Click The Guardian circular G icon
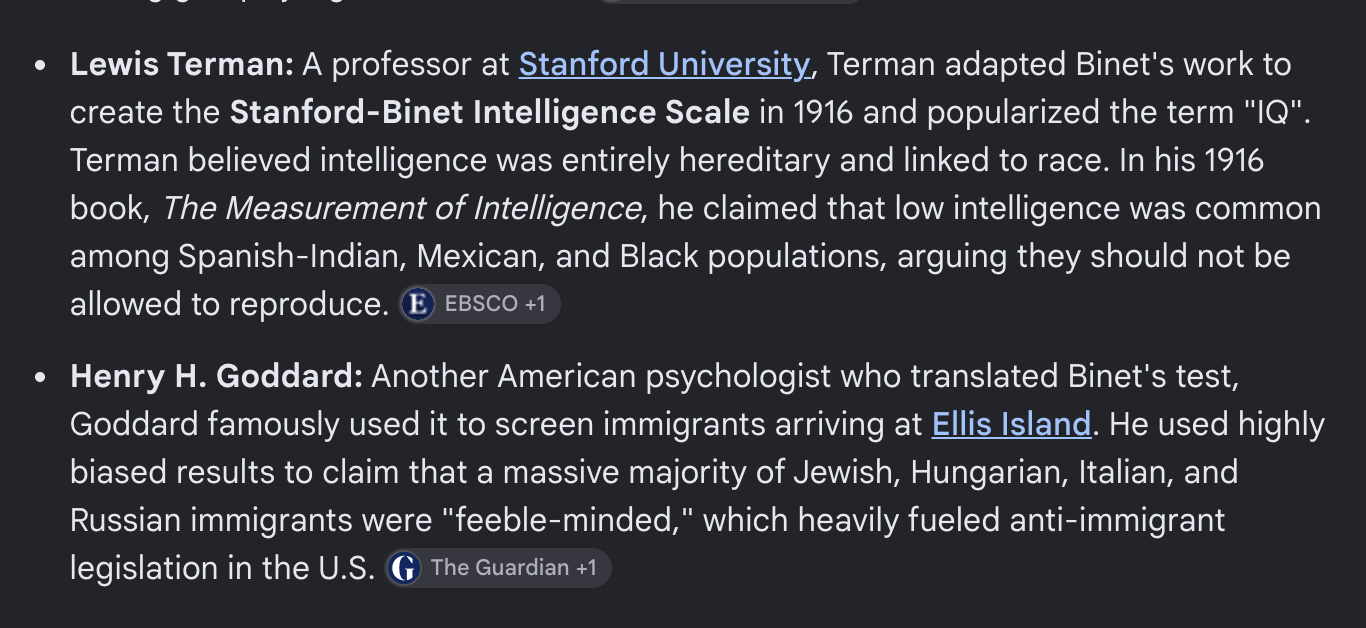The image size is (1366, 628). [x=403, y=568]
